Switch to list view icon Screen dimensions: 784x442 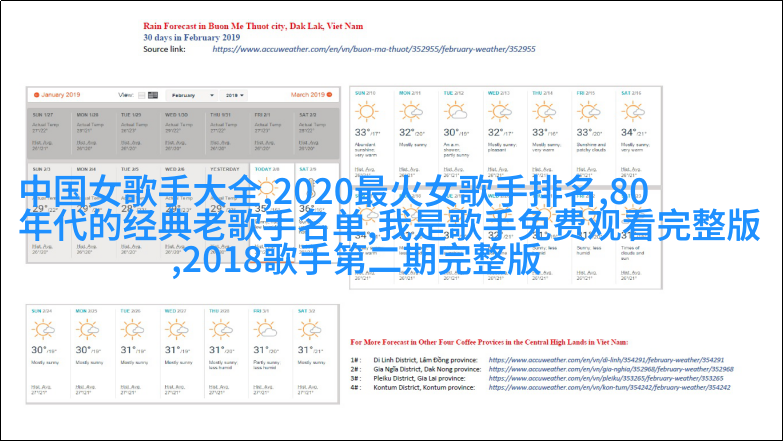click(x=142, y=95)
